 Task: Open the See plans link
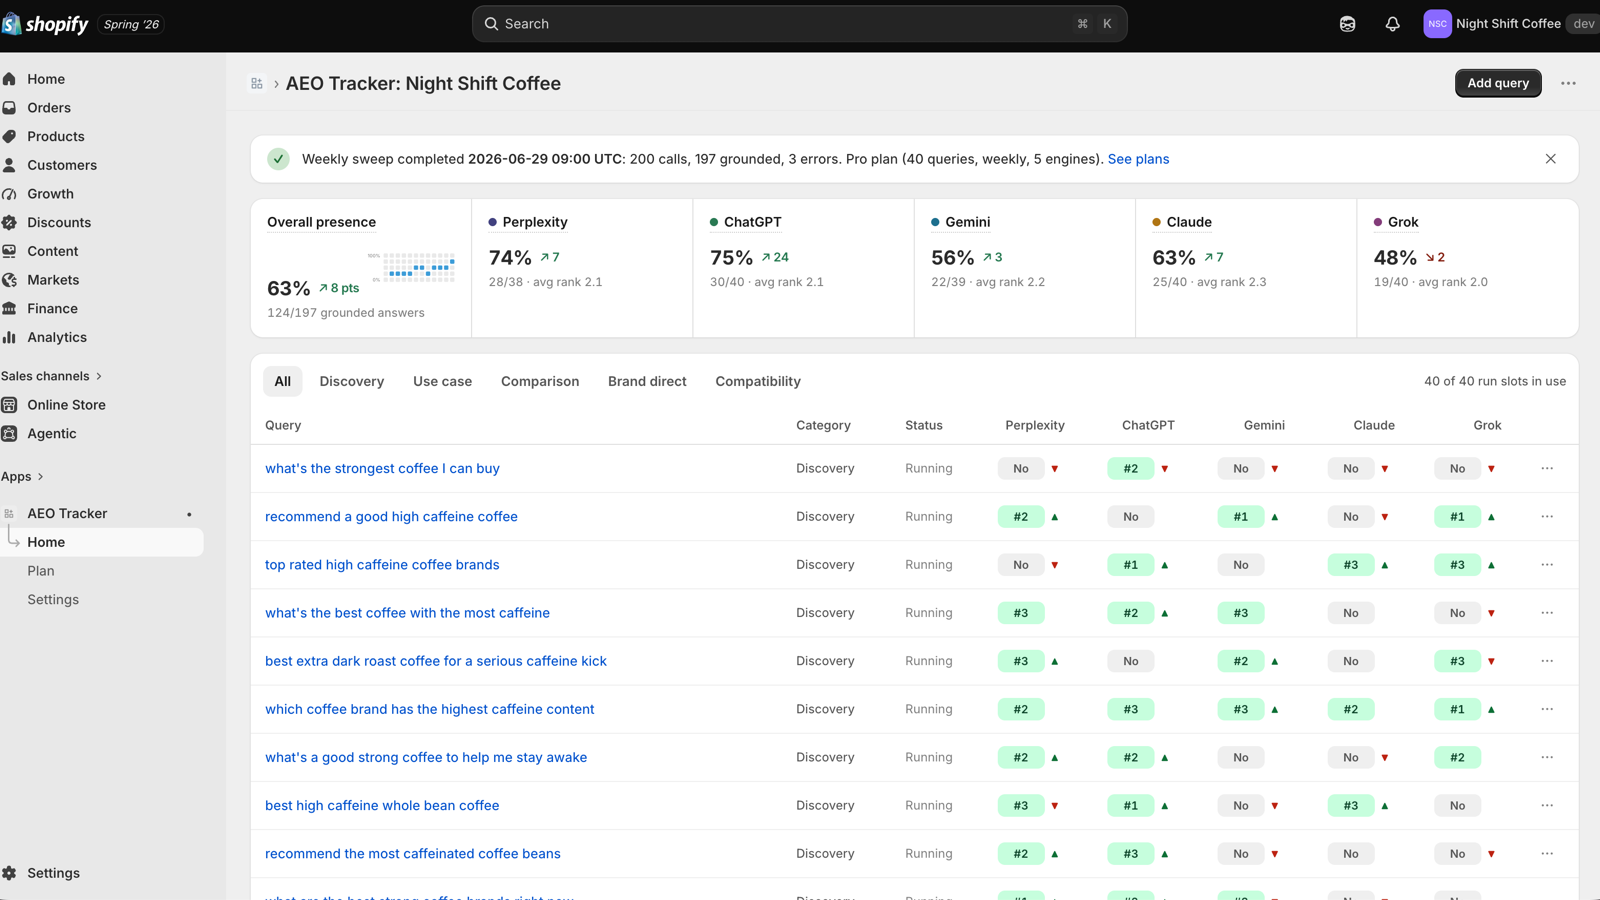coord(1138,159)
